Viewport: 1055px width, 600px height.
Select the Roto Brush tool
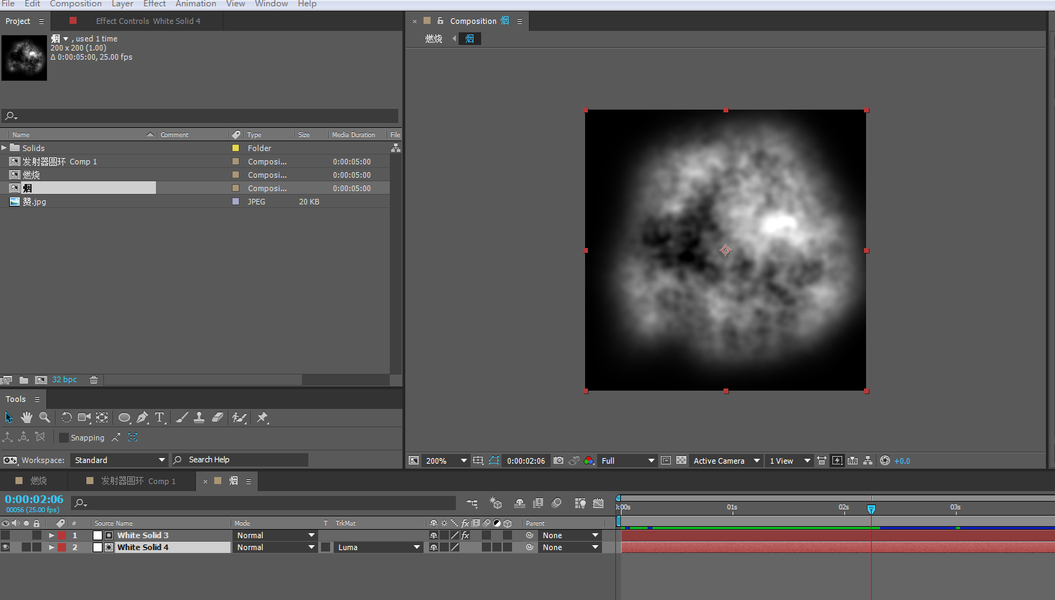pyautogui.click(x=239, y=418)
